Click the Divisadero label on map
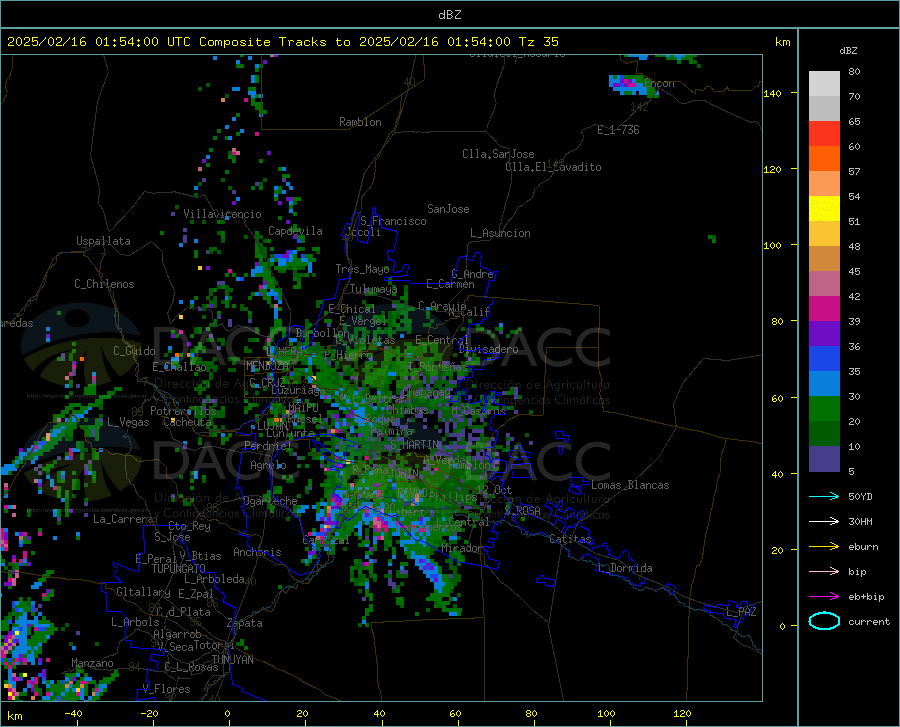900x727 pixels. click(x=488, y=349)
